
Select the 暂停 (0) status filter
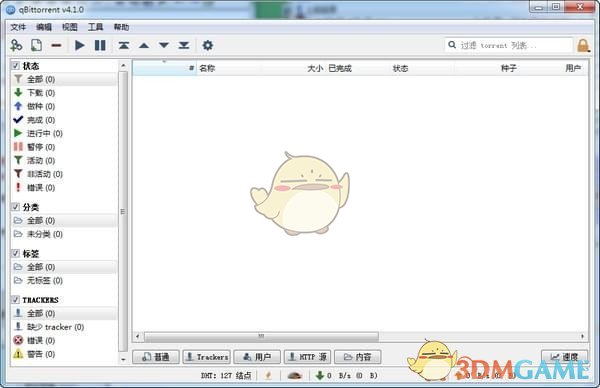point(64,147)
